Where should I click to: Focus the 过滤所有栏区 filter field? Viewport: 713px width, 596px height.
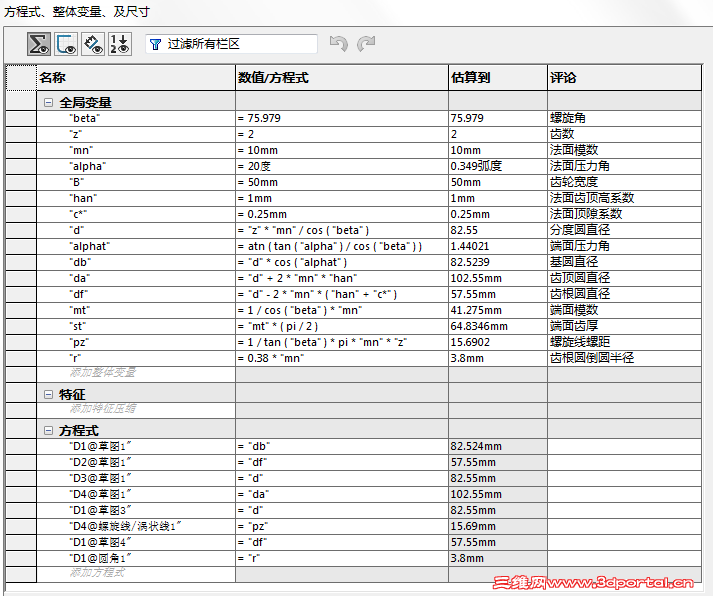pyautogui.click(x=231, y=44)
